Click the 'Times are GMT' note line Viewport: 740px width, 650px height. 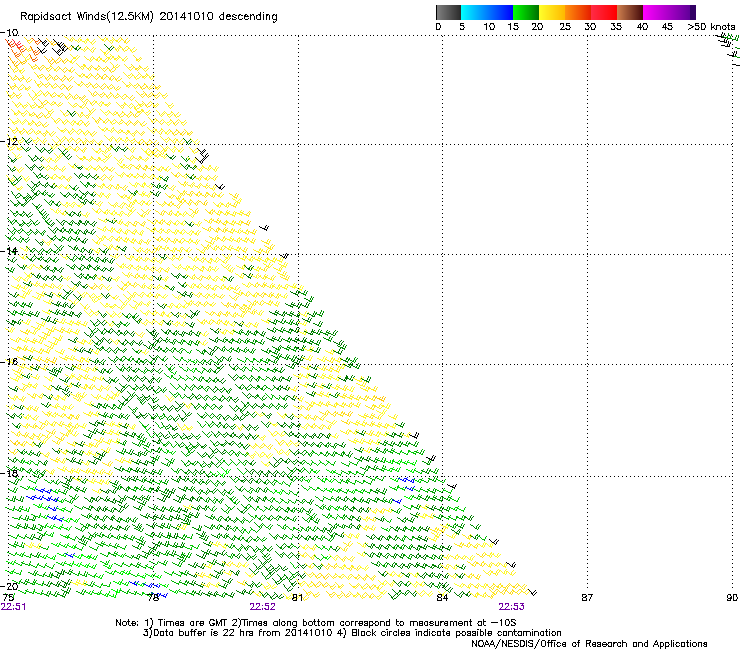pyautogui.click(x=316, y=623)
